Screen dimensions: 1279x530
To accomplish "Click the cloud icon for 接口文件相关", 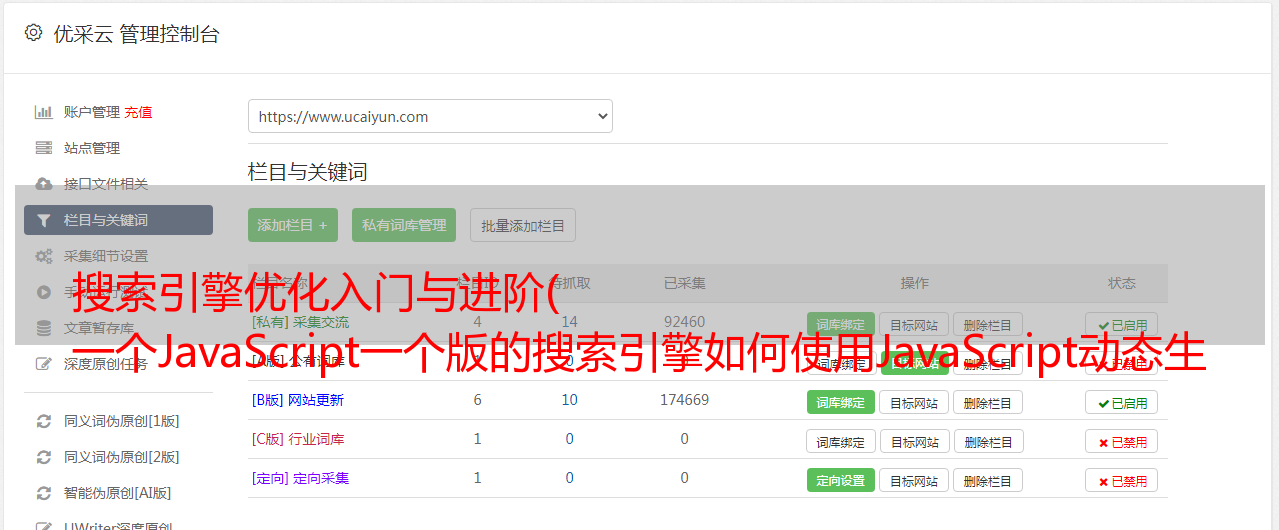I will (x=44, y=184).
